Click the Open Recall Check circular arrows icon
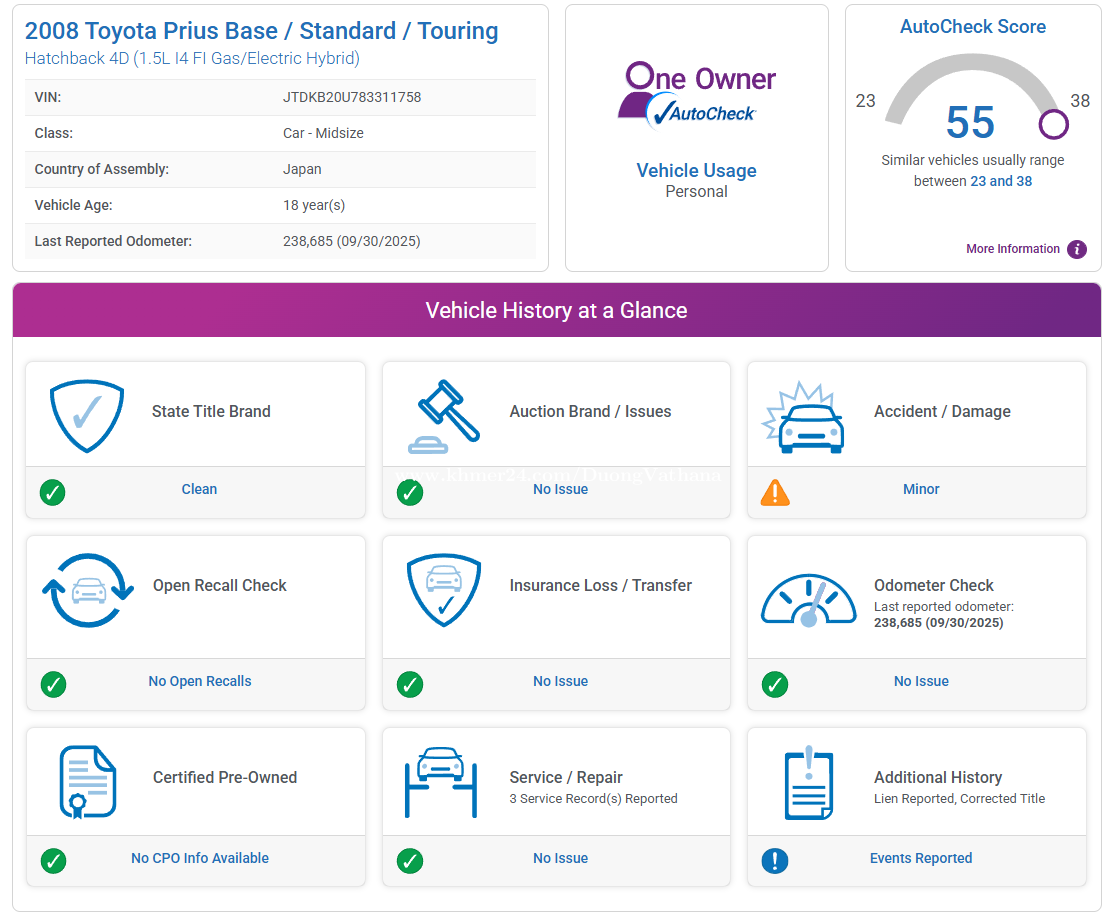This screenshot has width=1116, height=919. (x=88, y=590)
